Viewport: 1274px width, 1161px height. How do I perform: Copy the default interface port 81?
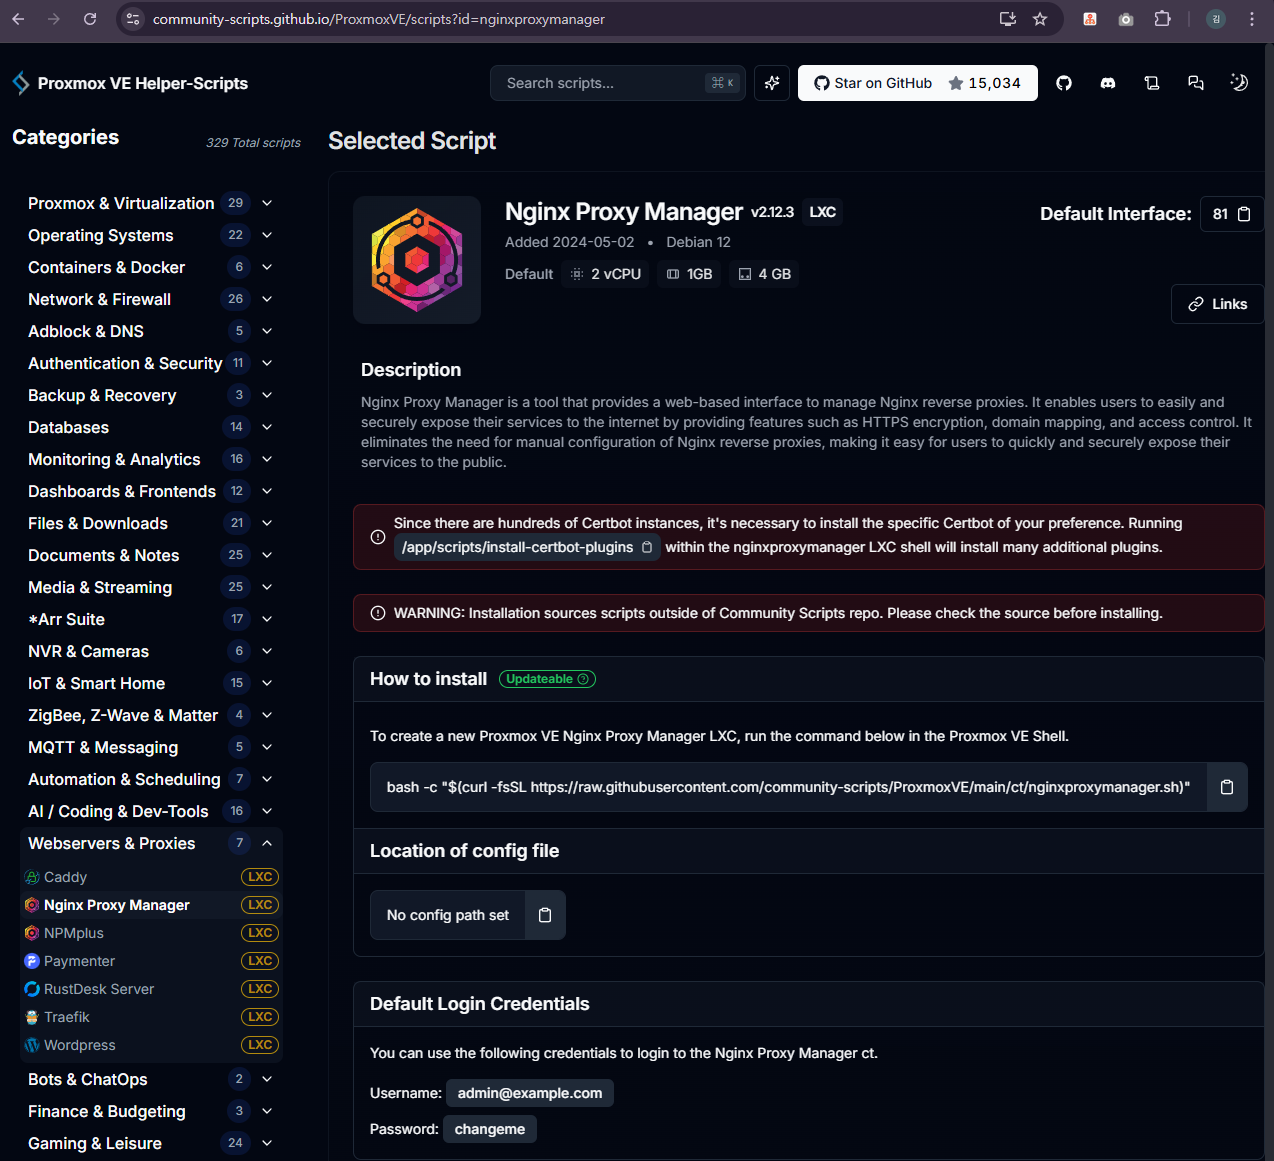pyautogui.click(x=1244, y=214)
